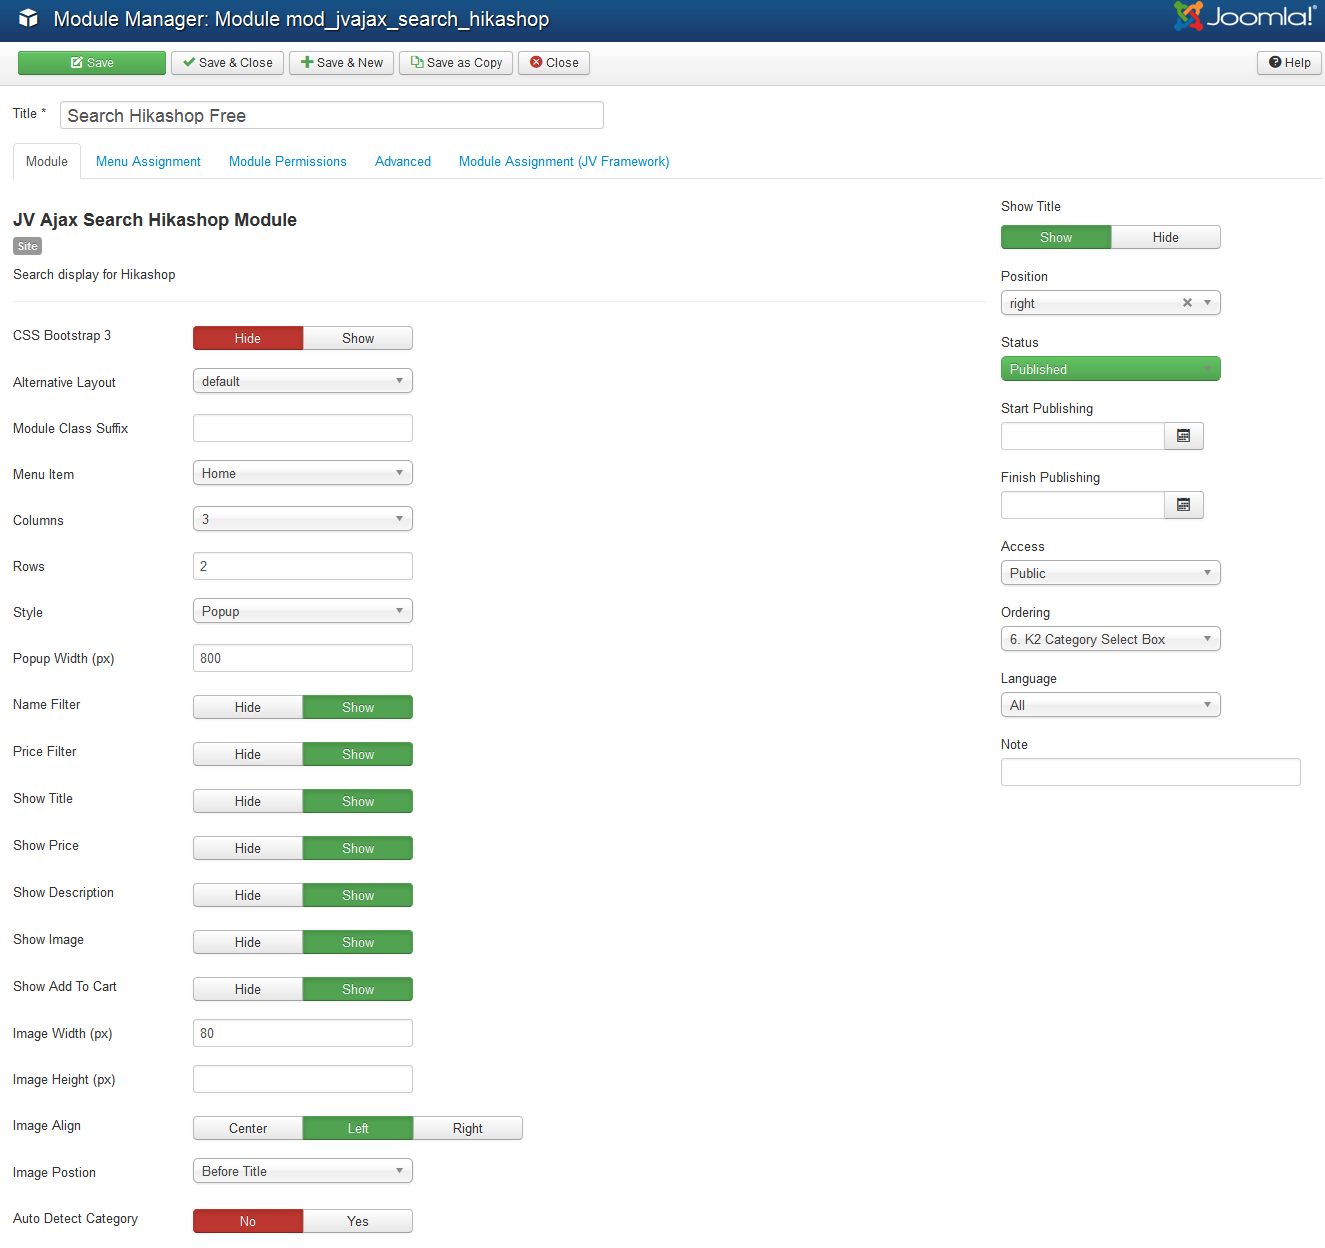
Task: Switch to the Menu Assignment tab
Action: click(x=148, y=161)
